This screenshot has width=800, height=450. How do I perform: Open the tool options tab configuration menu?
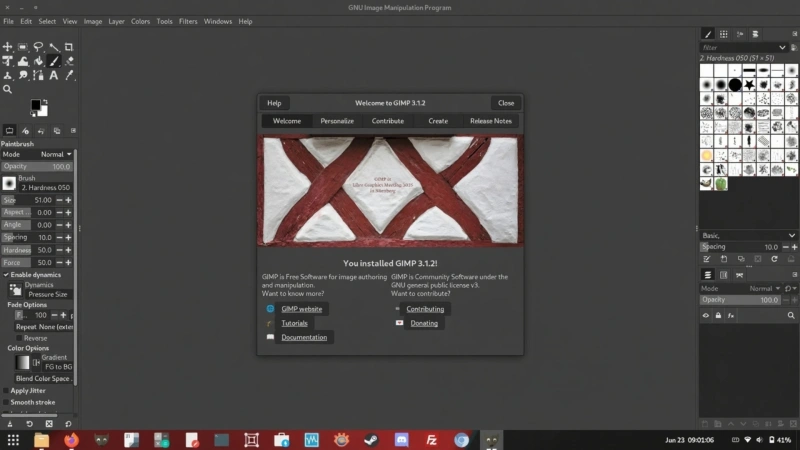tap(73, 131)
